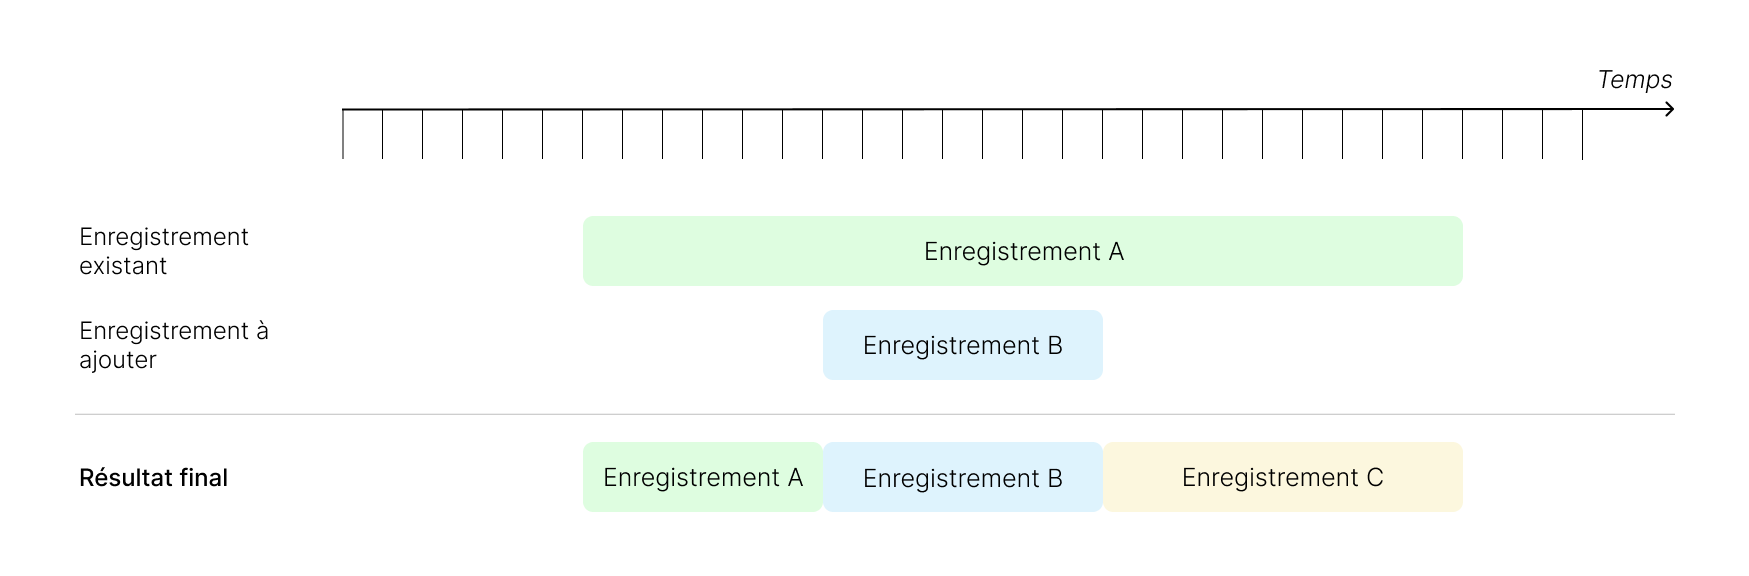Click the Temps axis label
The width and height of the screenshot is (1749, 576).
[x=1634, y=80]
